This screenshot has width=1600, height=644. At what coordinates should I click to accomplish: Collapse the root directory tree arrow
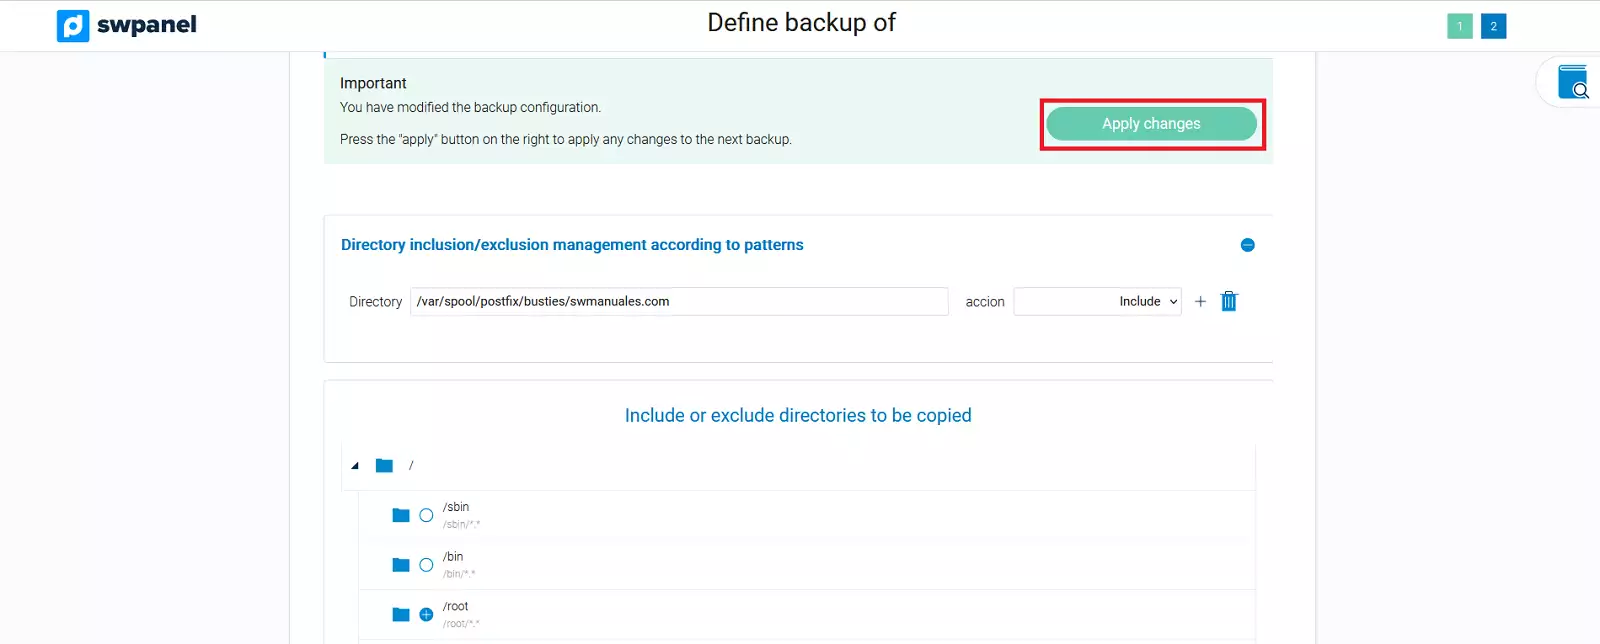pyautogui.click(x=355, y=466)
